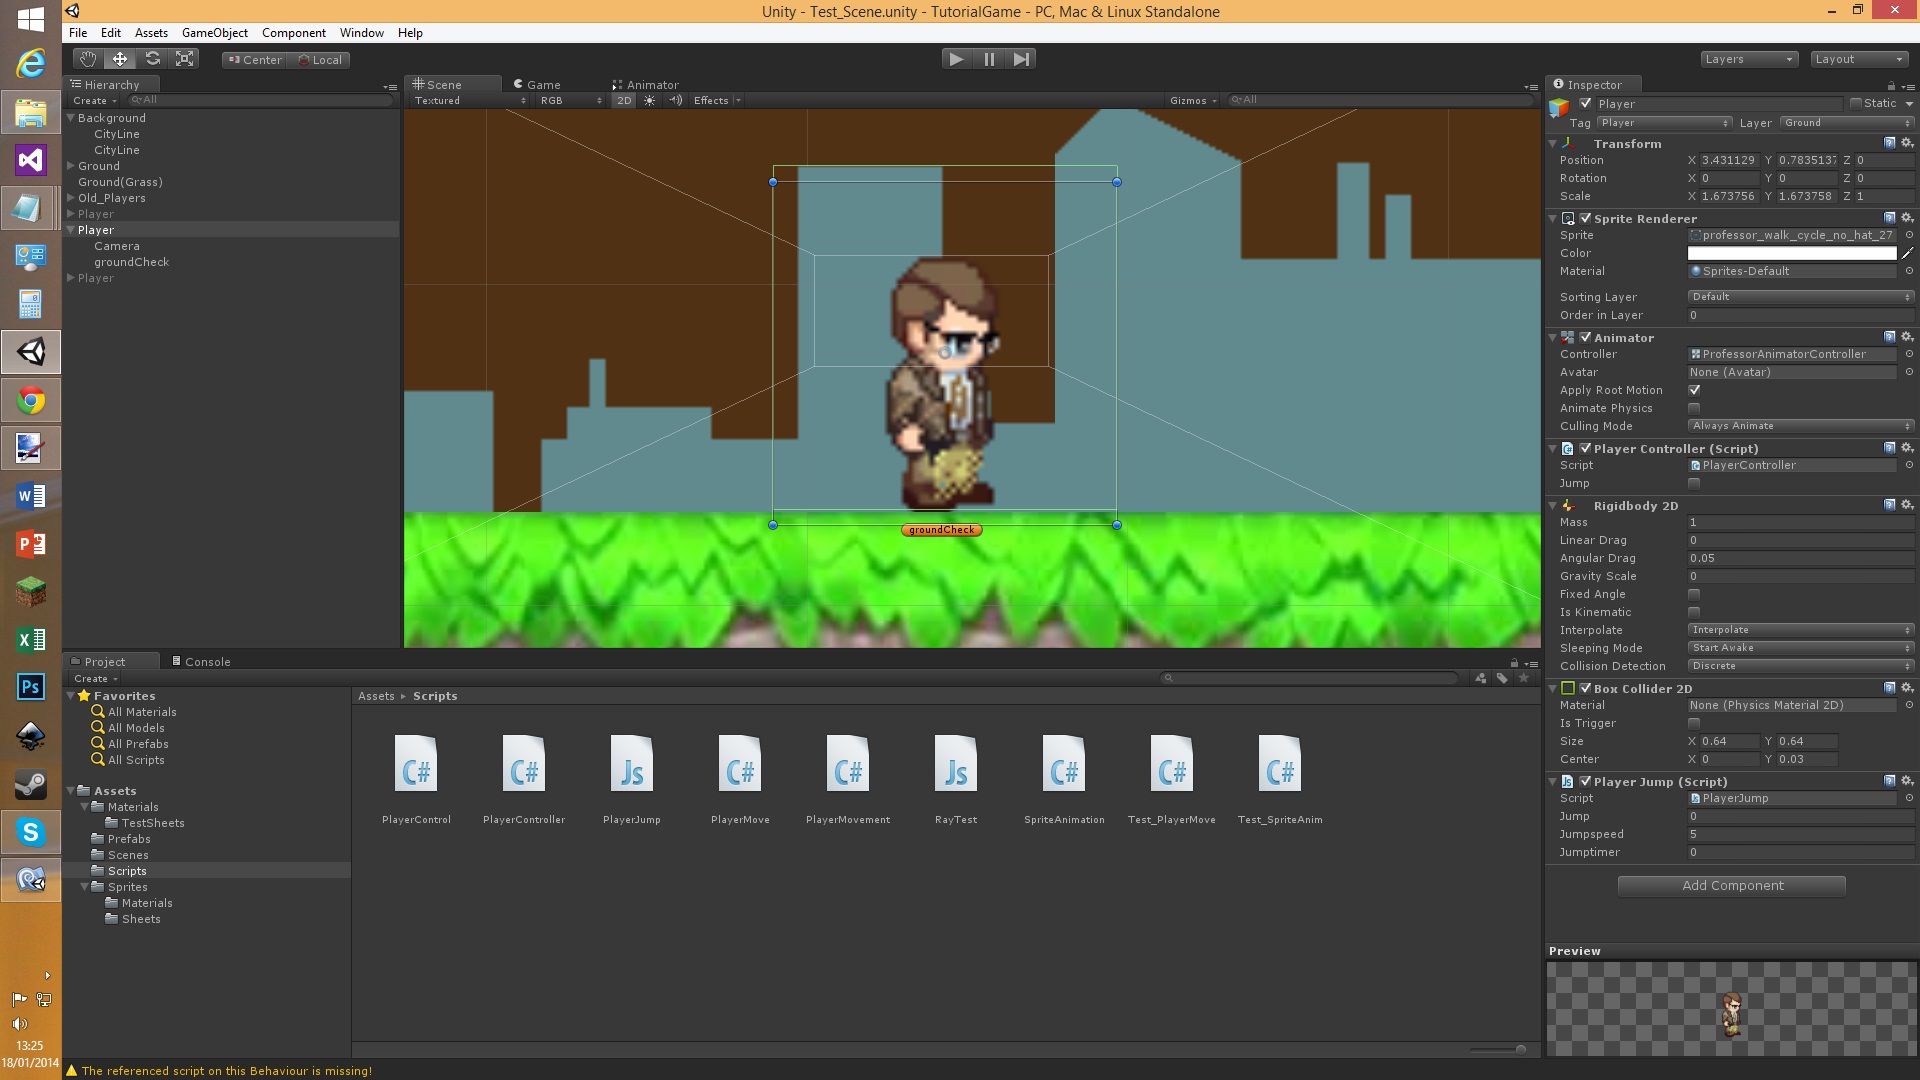Click the Step frame button
Screen dimensions: 1920x1080
(1021, 59)
